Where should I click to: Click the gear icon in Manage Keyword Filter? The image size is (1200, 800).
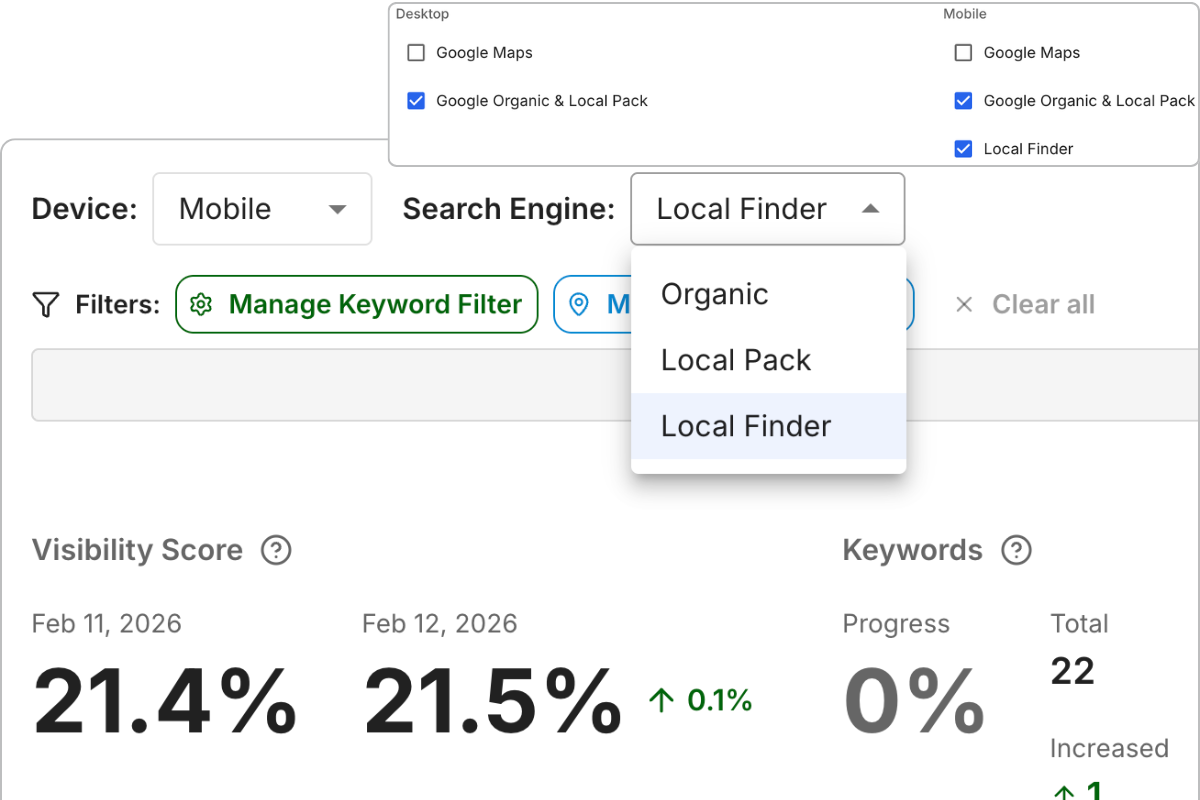tap(201, 305)
